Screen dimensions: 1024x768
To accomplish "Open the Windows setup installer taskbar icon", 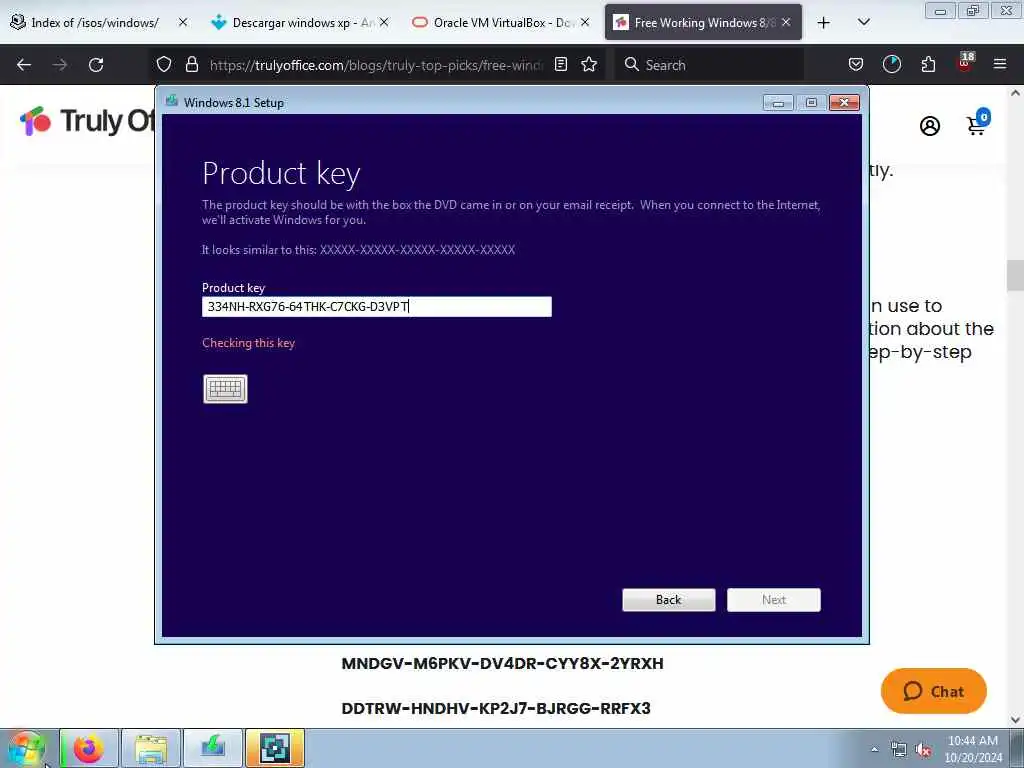I will click(x=213, y=748).
